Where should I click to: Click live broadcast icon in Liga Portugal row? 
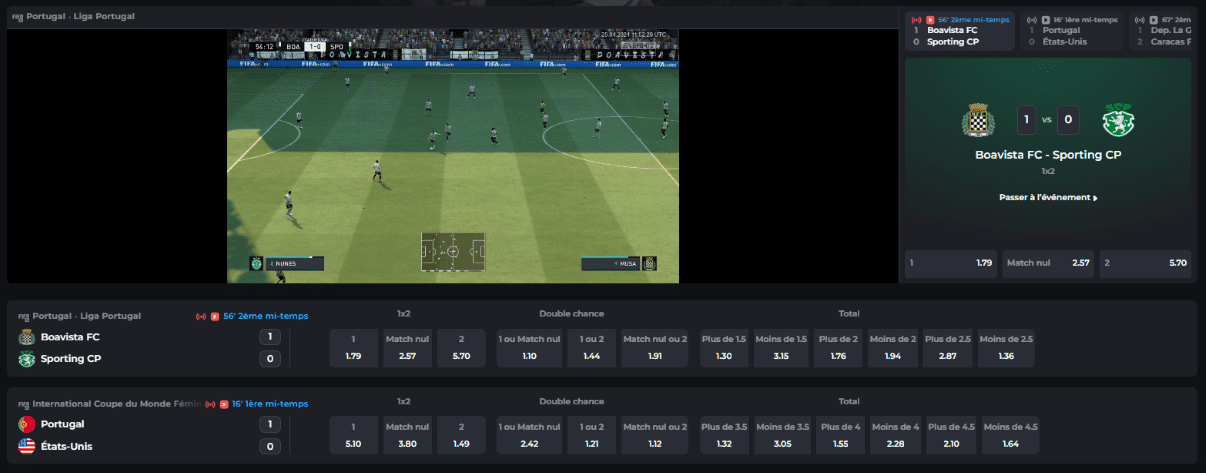click(201, 316)
